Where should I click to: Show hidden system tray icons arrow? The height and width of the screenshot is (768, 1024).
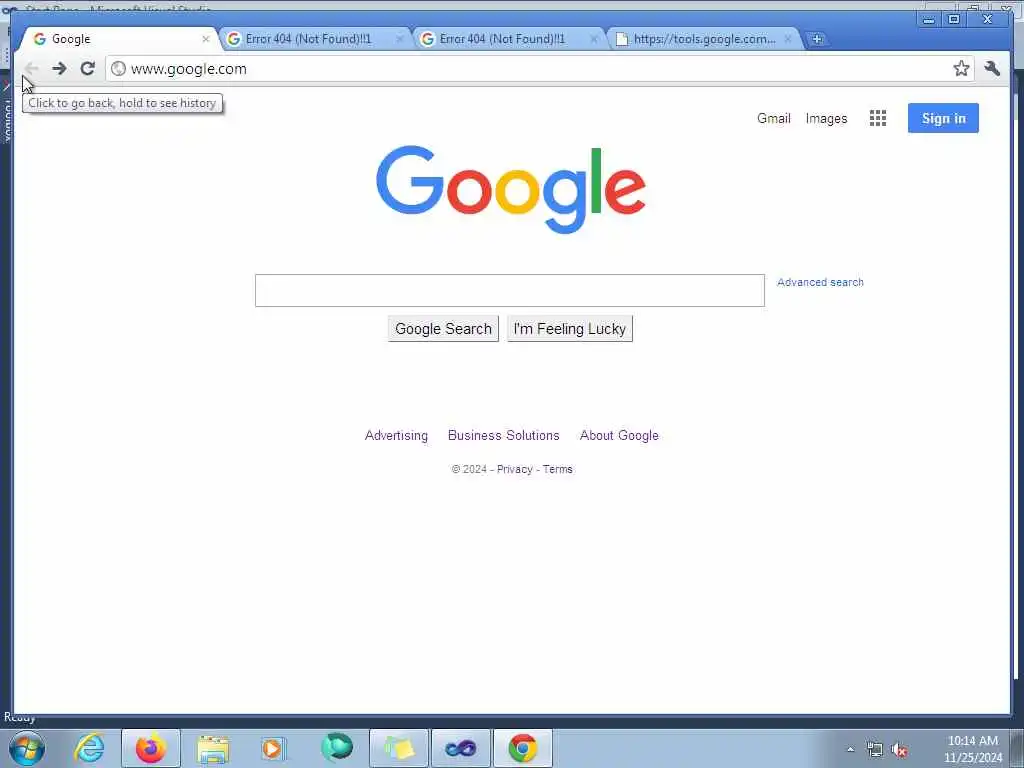(850, 749)
